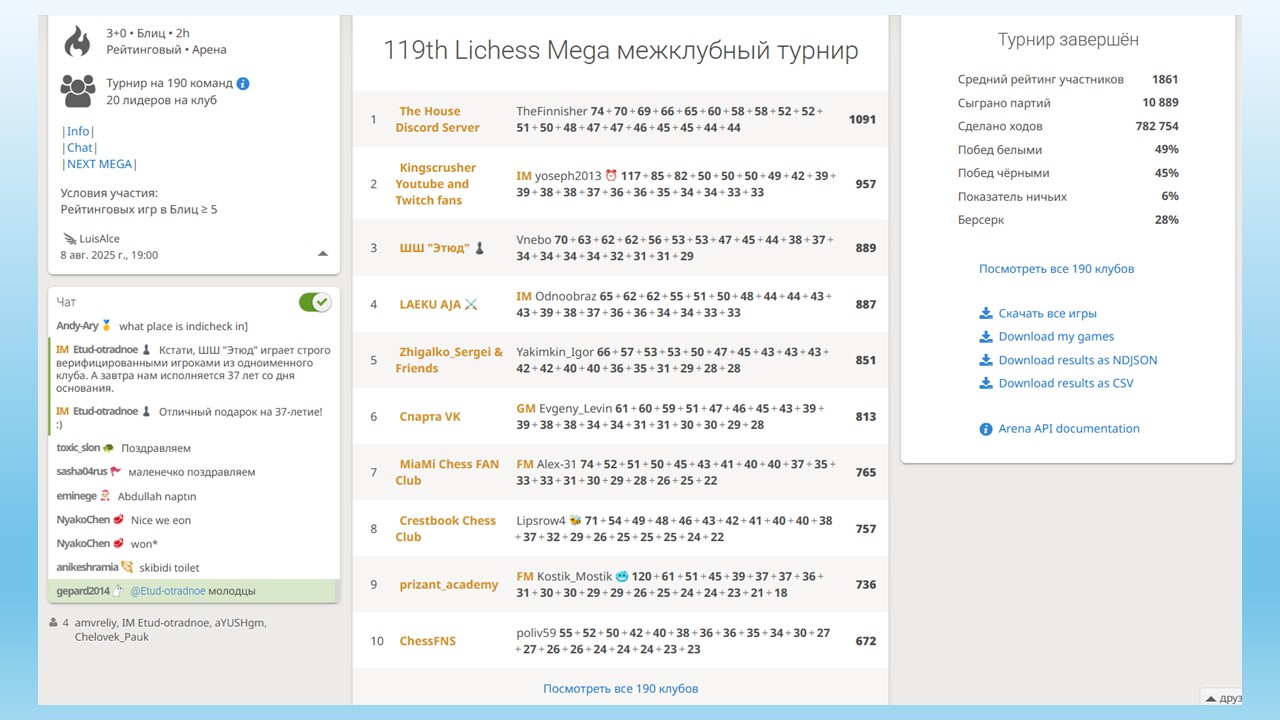Click the друз friends bar at bottom right

click(x=1223, y=698)
